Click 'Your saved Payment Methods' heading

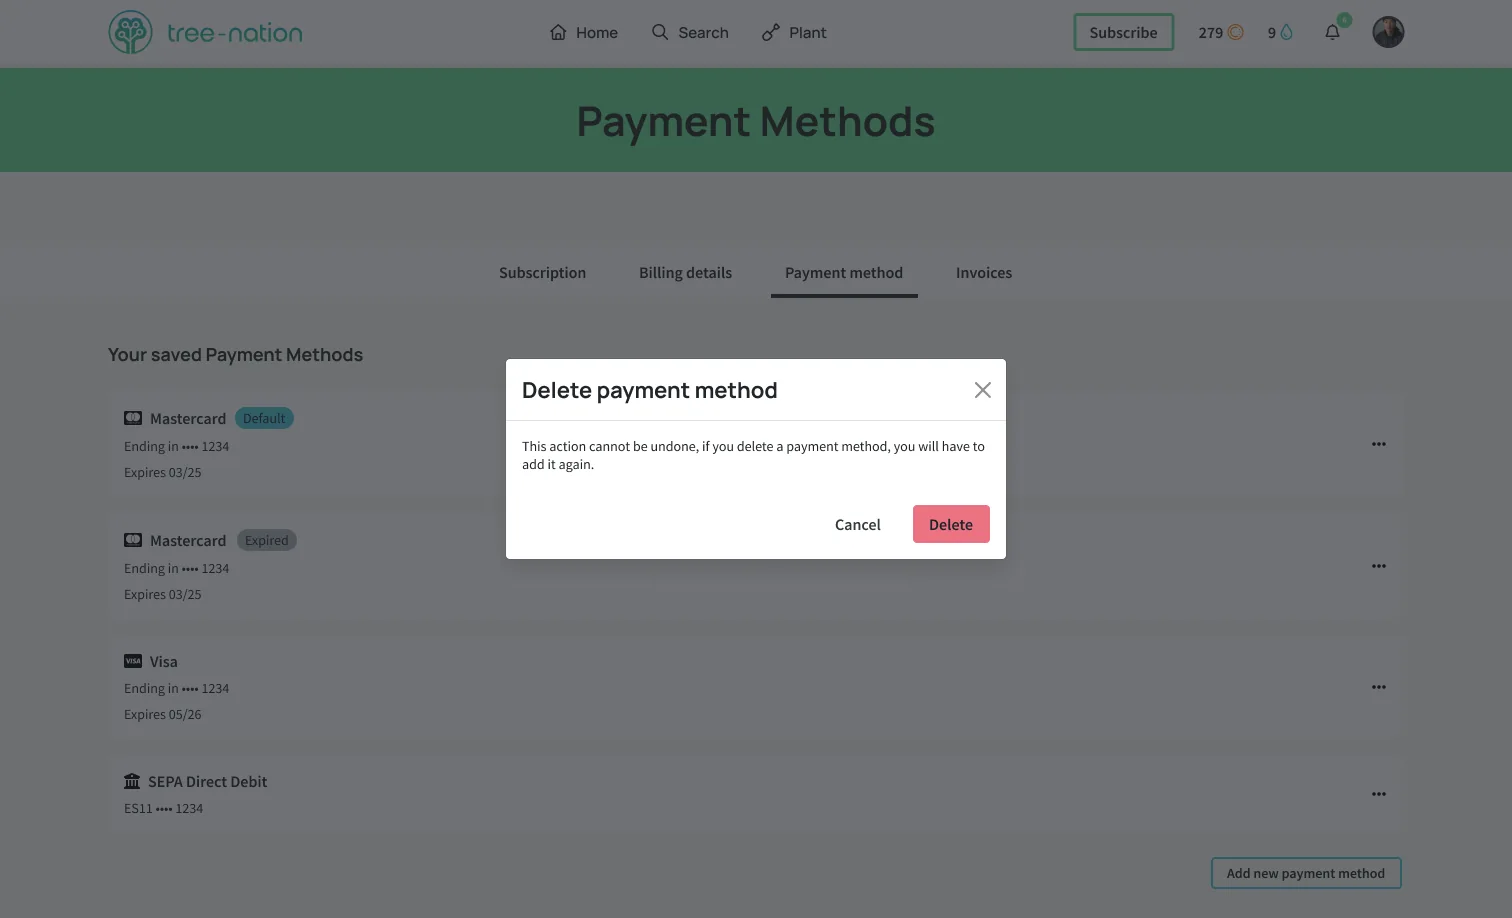pos(235,355)
